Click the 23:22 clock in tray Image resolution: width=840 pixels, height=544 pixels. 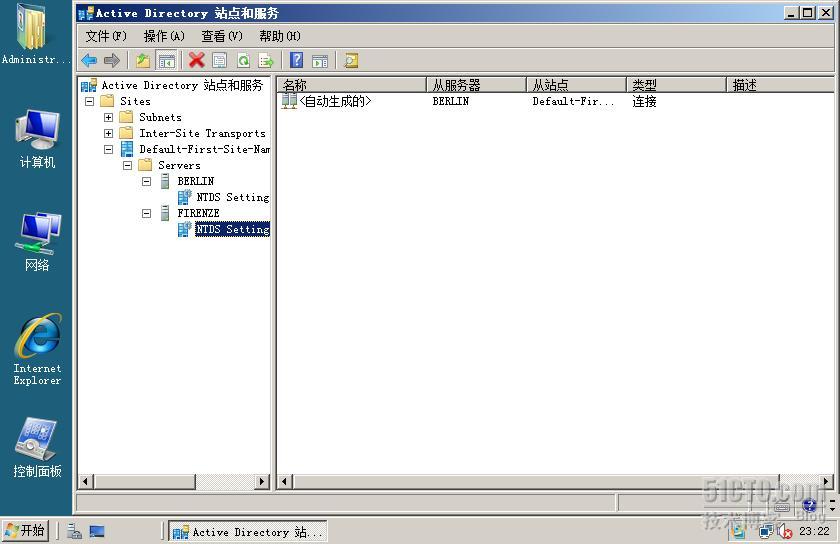[x=814, y=531]
